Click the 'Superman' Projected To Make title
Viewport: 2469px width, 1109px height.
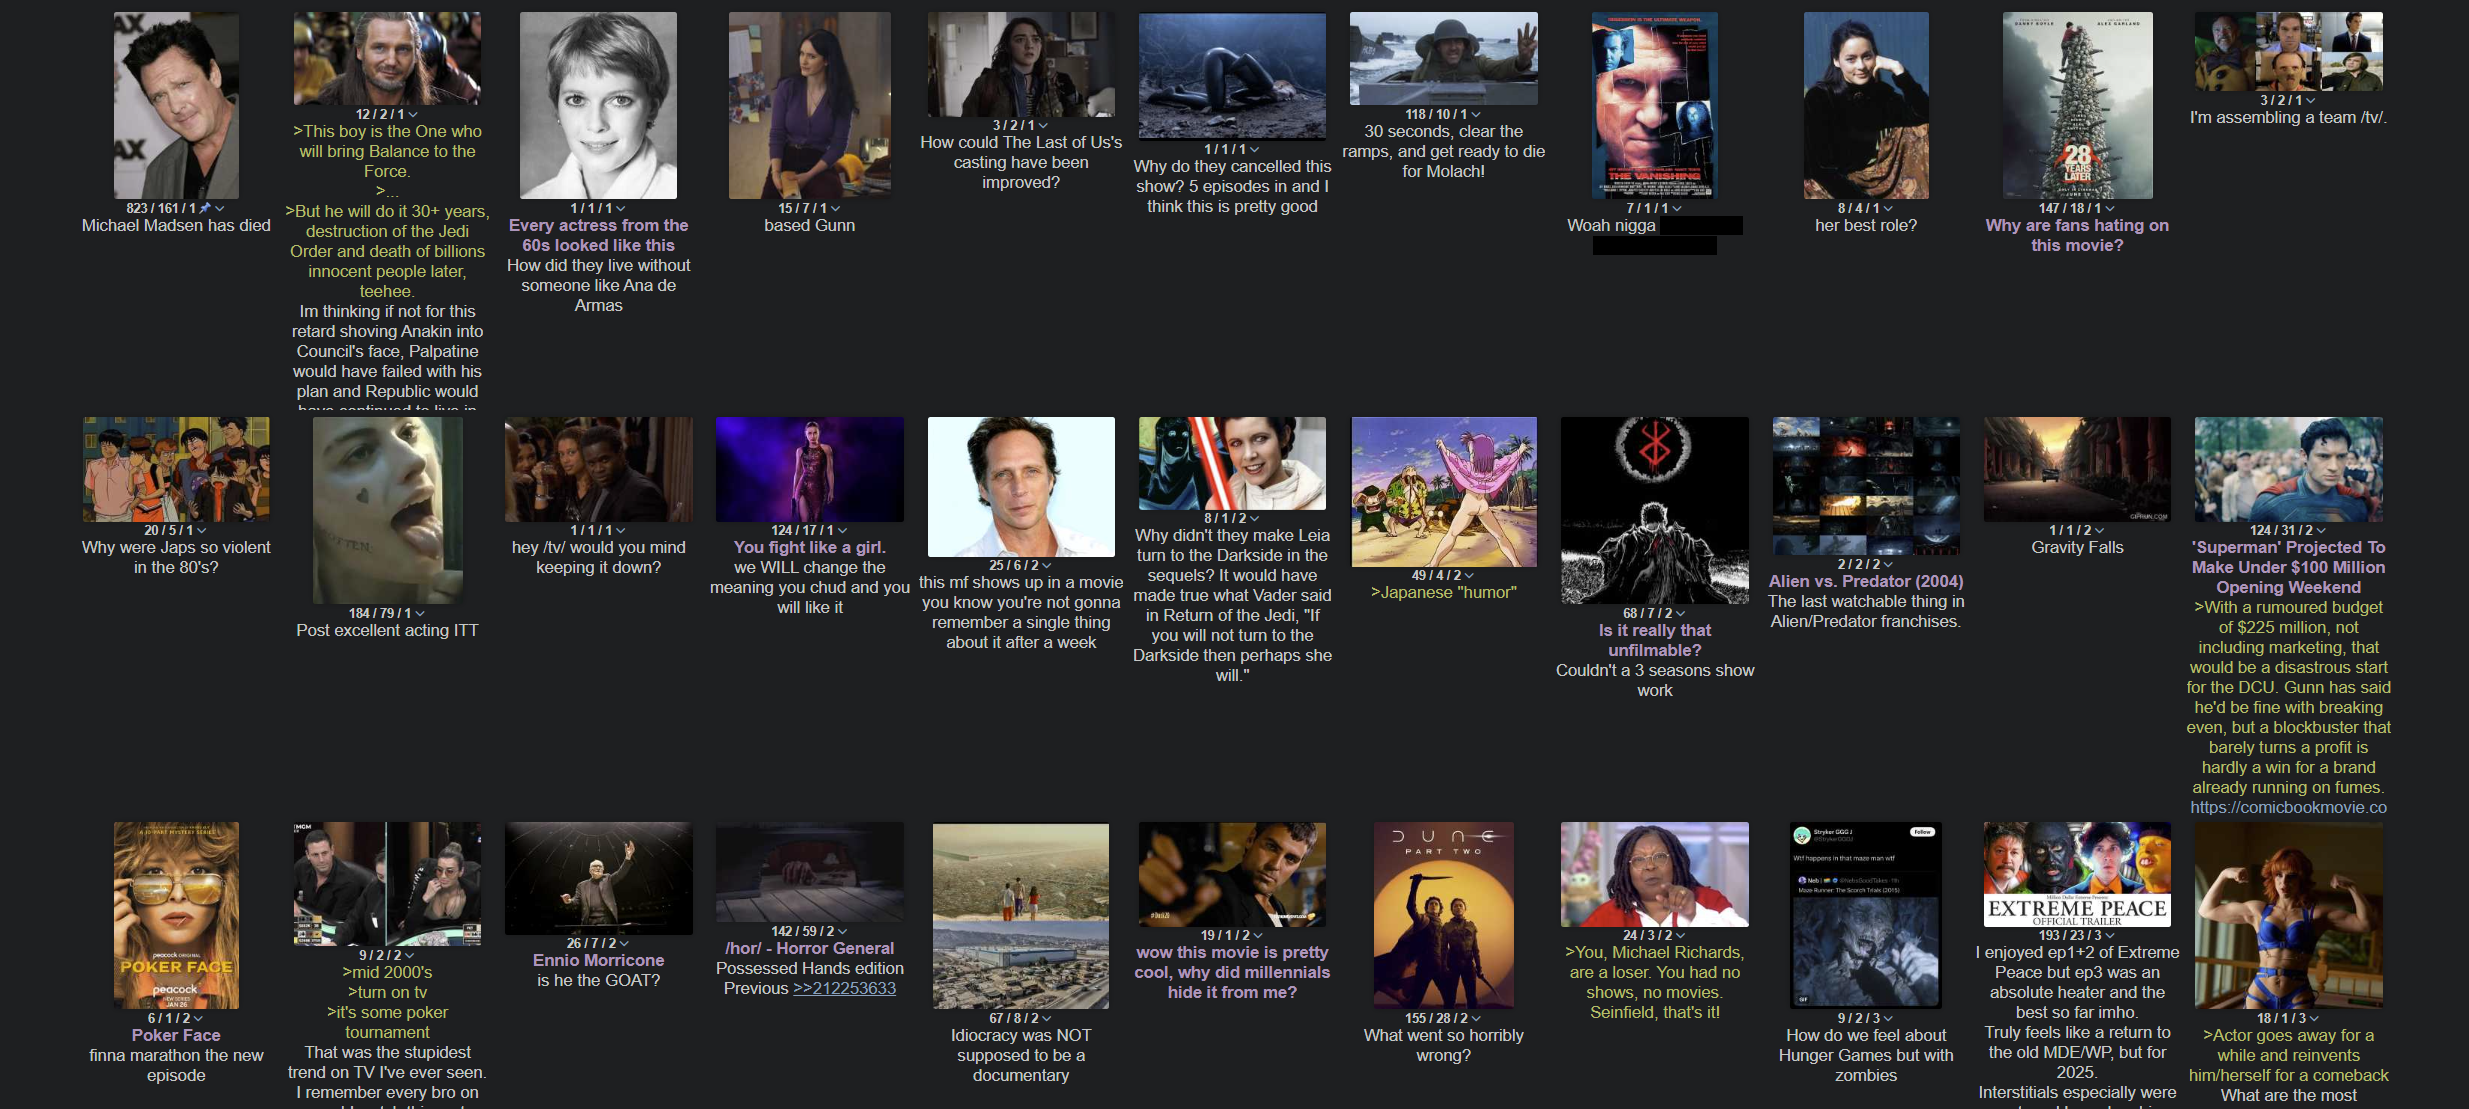point(2288,567)
